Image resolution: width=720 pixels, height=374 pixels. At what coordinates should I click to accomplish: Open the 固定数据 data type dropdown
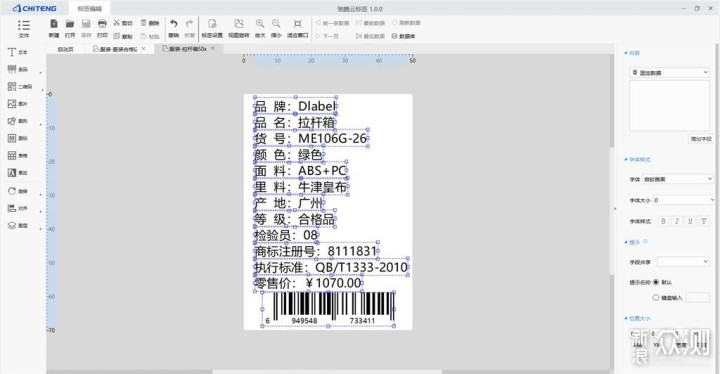pyautogui.click(x=669, y=73)
